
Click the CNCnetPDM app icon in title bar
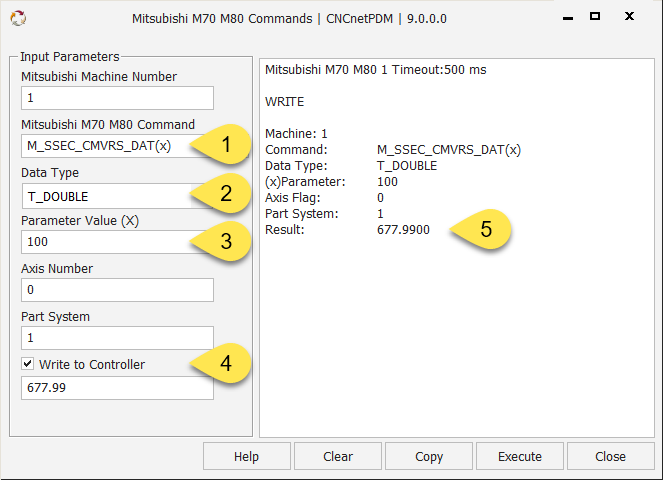click(x=18, y=18)
